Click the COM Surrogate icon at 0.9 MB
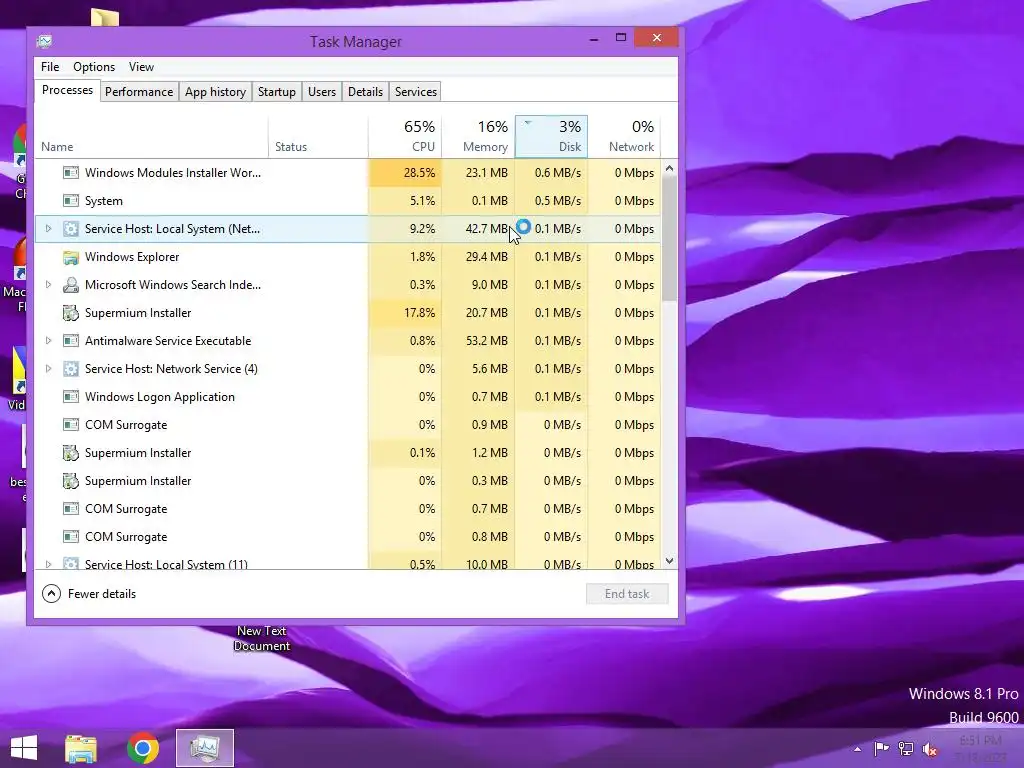 tap(71, 425)
